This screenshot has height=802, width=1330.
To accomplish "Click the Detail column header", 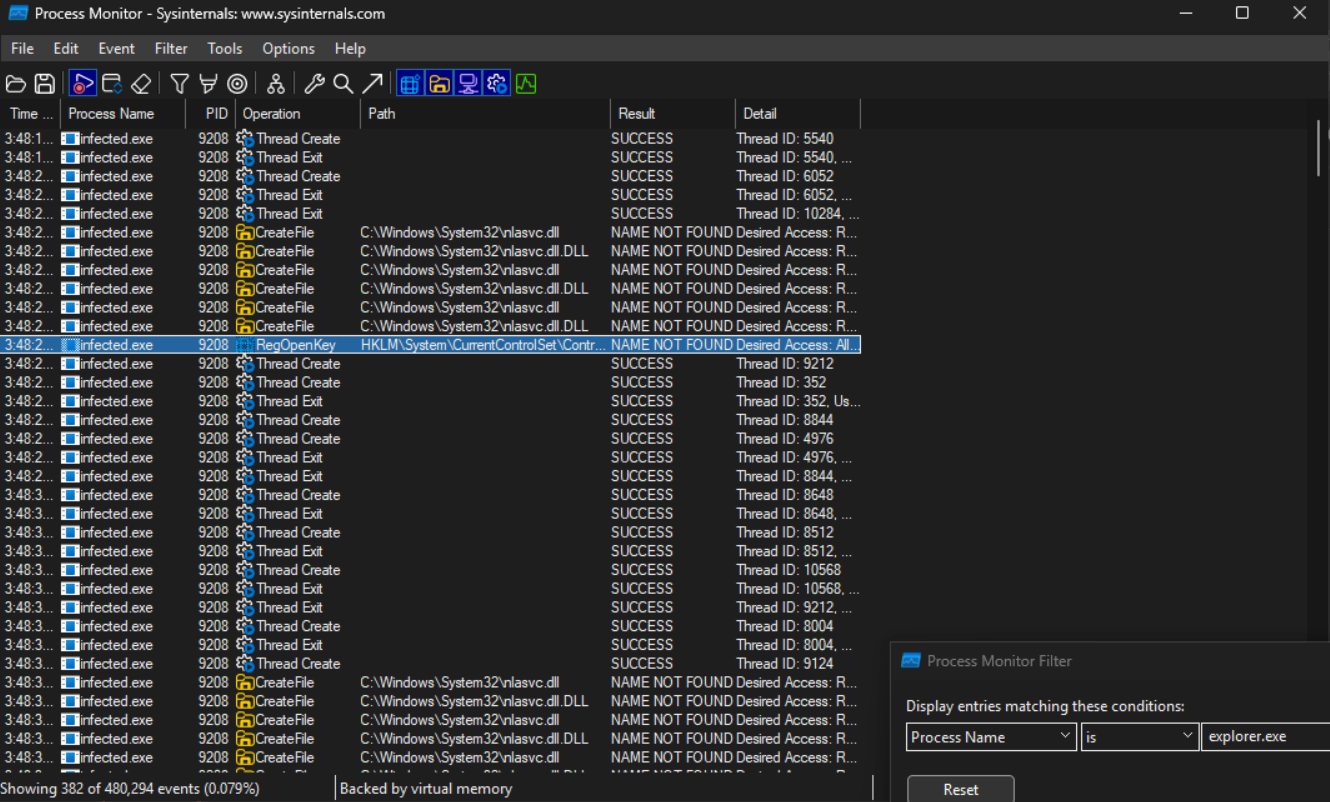I will pyautogui.click(x=797, y=113).
